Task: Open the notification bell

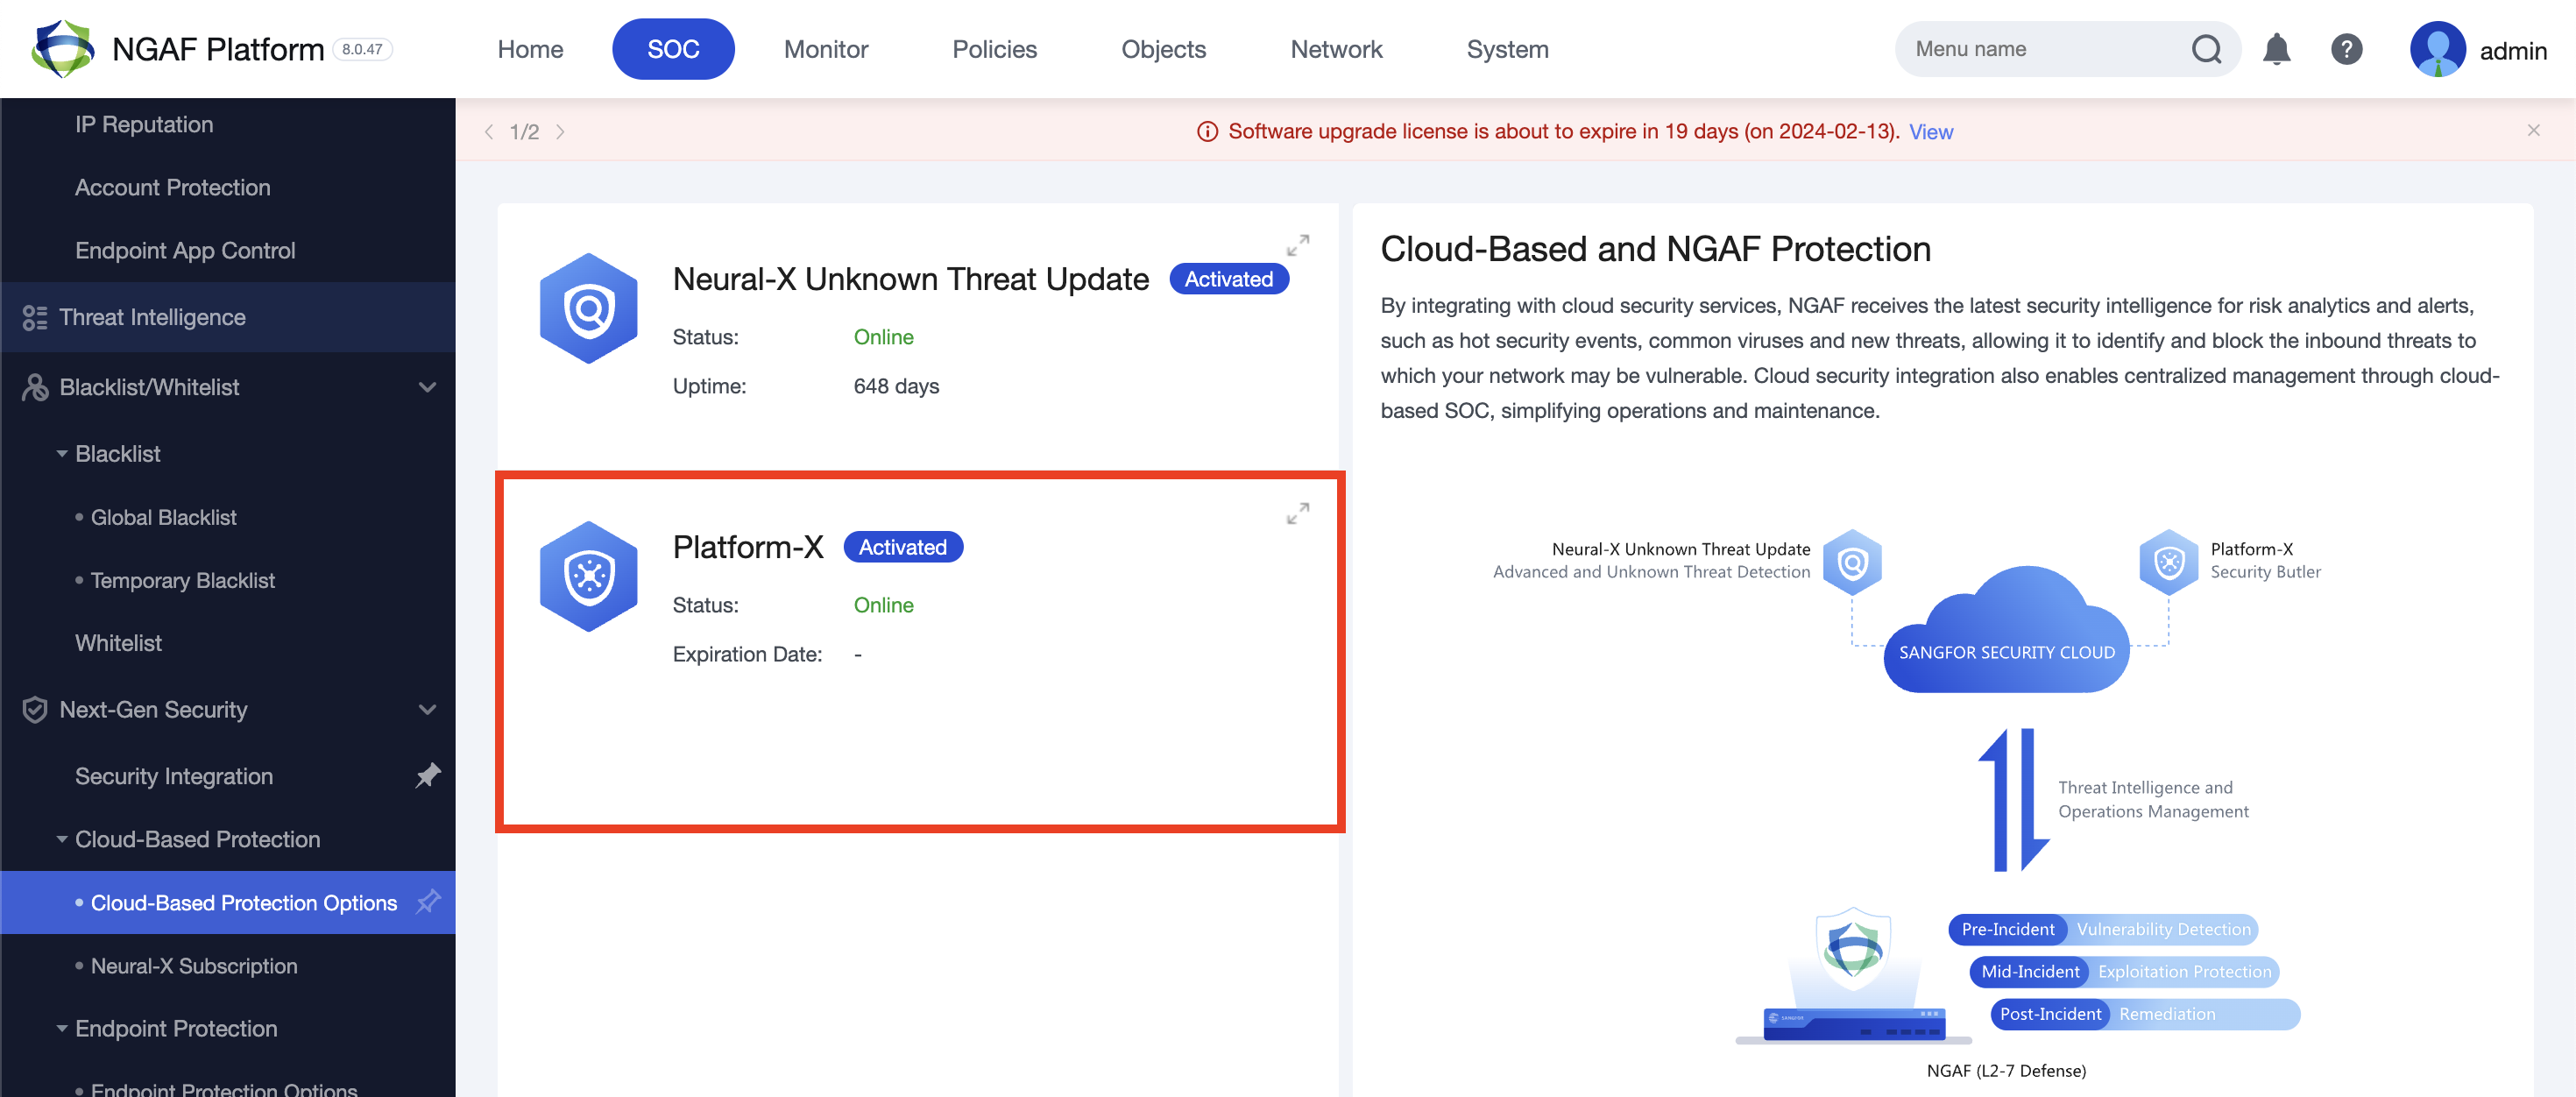Action: pos(2277,49)
